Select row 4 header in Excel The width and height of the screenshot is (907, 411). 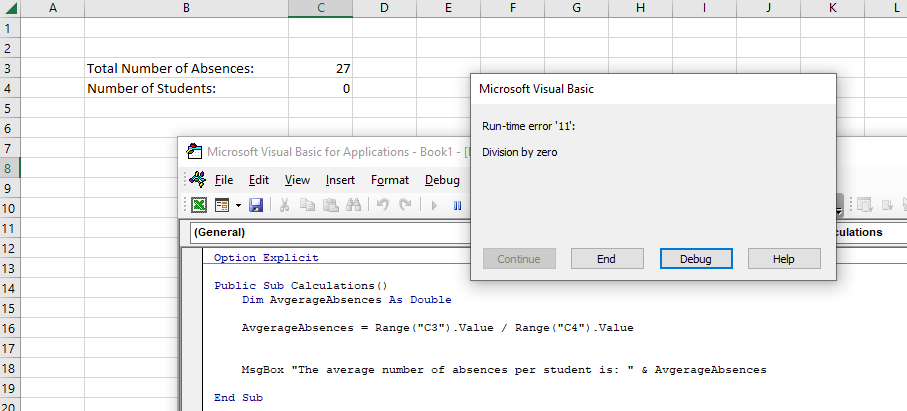(x=8, y=88)
